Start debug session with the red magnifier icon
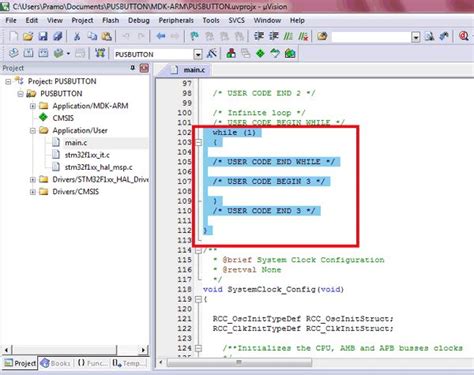This screenshot has height=375, width=474. click(464, 36)
